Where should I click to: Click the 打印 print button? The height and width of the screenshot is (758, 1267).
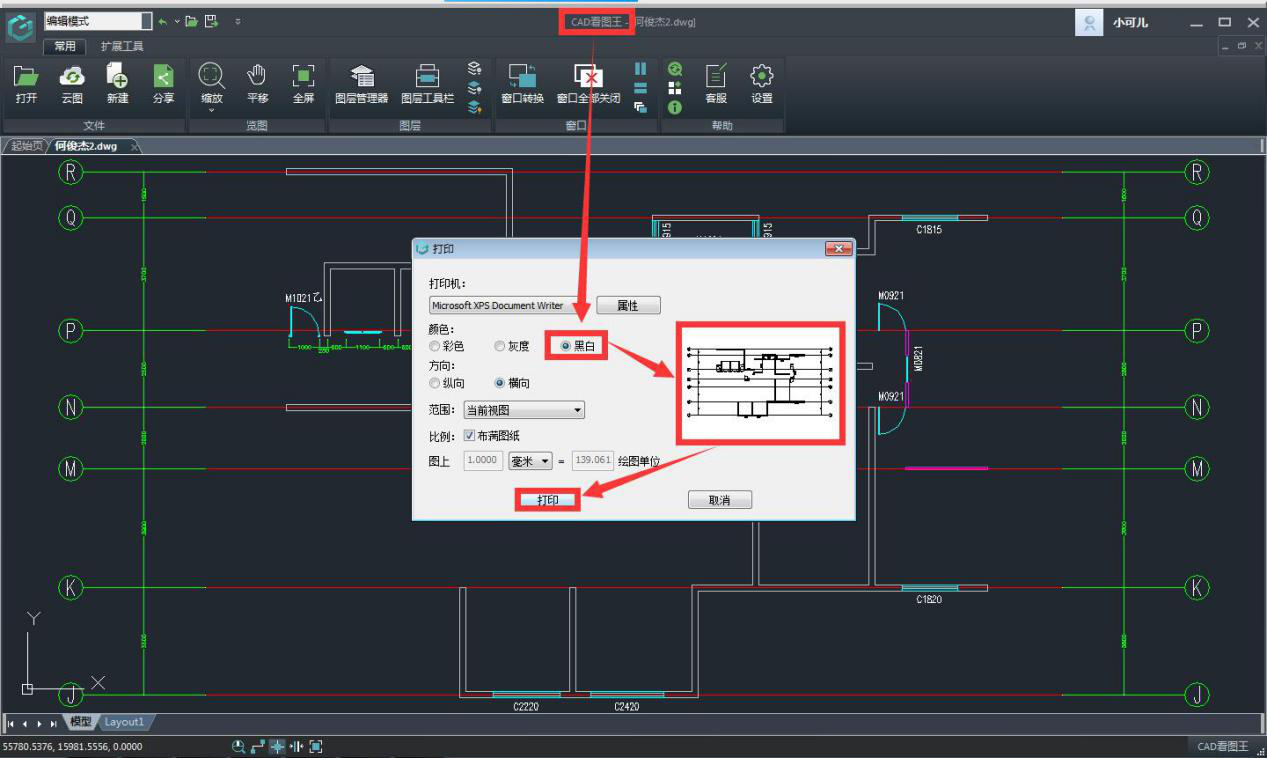coord(548,500)
